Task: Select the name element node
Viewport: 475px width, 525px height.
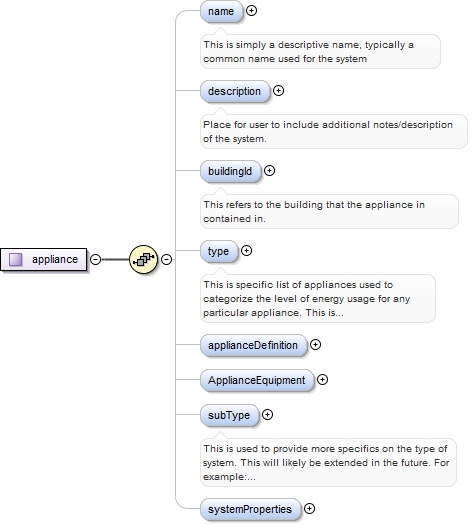Action: 221,11
